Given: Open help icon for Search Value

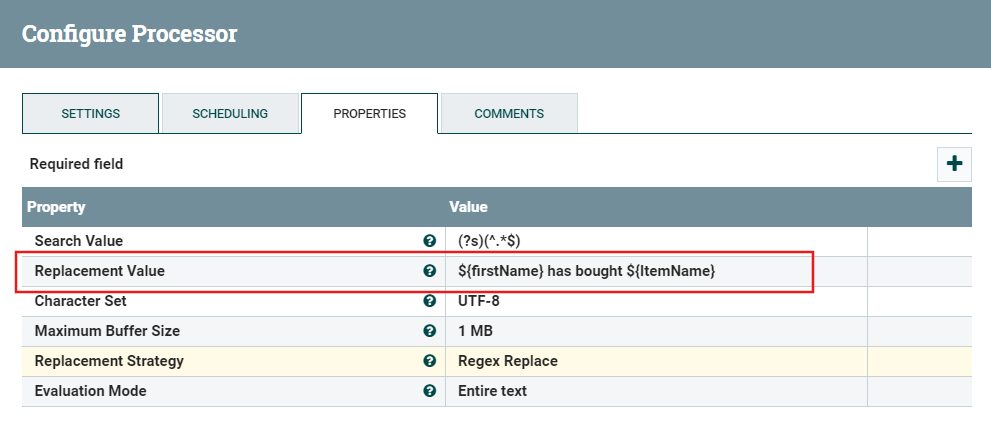Looking at the screenshot, I should pos(430,241).
